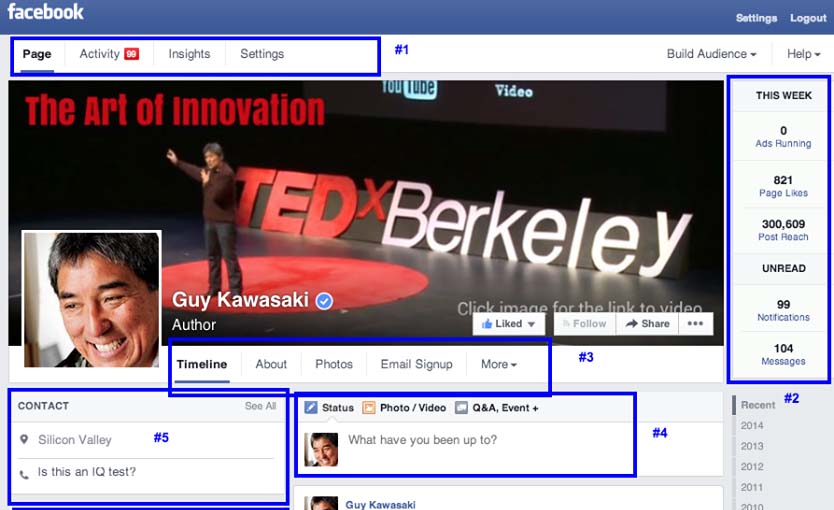Click the Guy Kawasaki name on cover
Image resolution: width=834 pixels, height=510 pixels.
(240, 300)
